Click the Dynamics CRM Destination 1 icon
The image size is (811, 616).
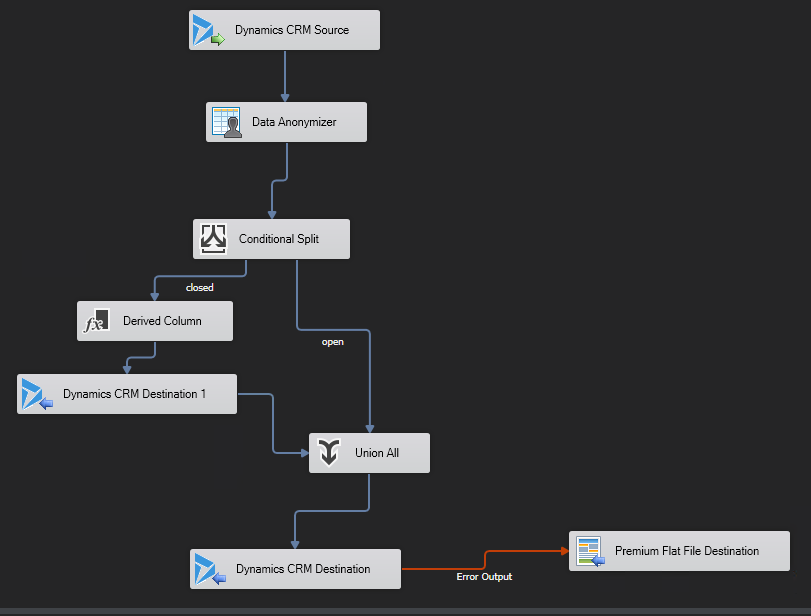pyautogui.click(x=37, y=394)
